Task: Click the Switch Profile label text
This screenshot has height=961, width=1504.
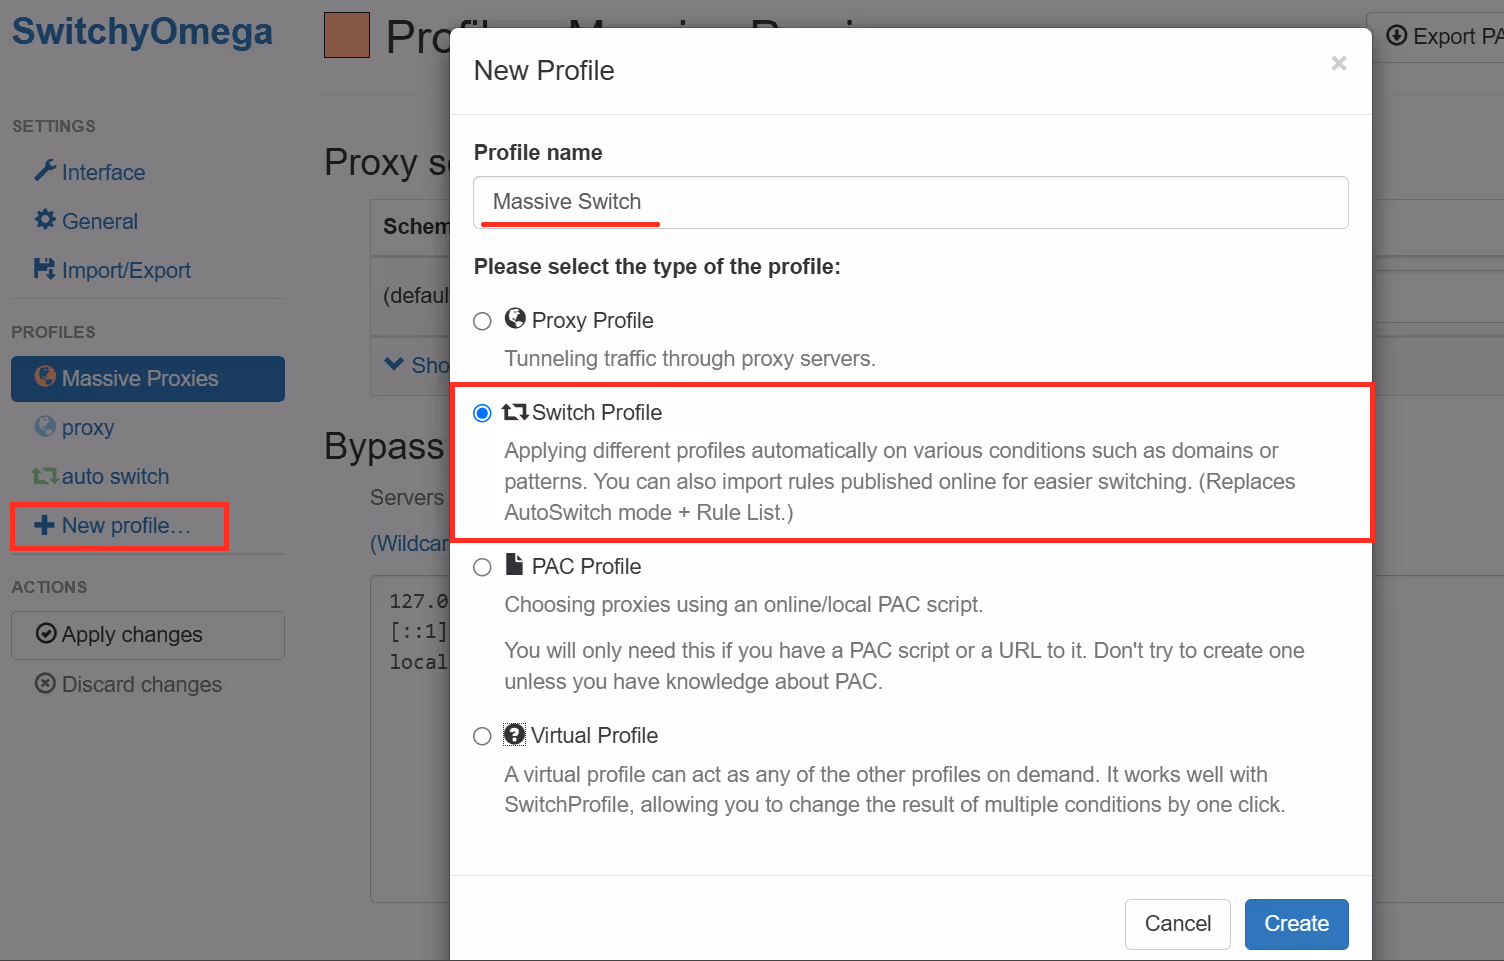Action: click(x=597, y=413)
